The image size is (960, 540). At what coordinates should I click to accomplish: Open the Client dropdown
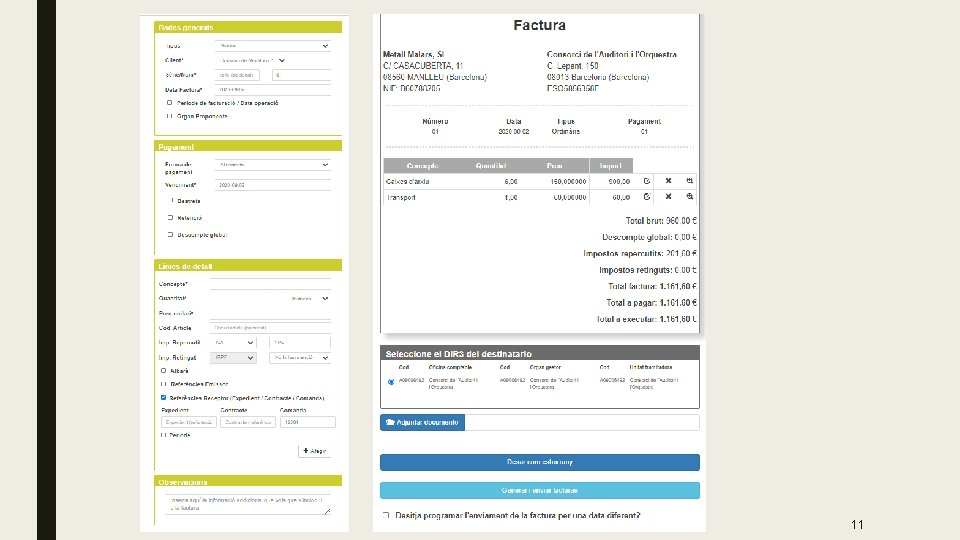(251, 61)
